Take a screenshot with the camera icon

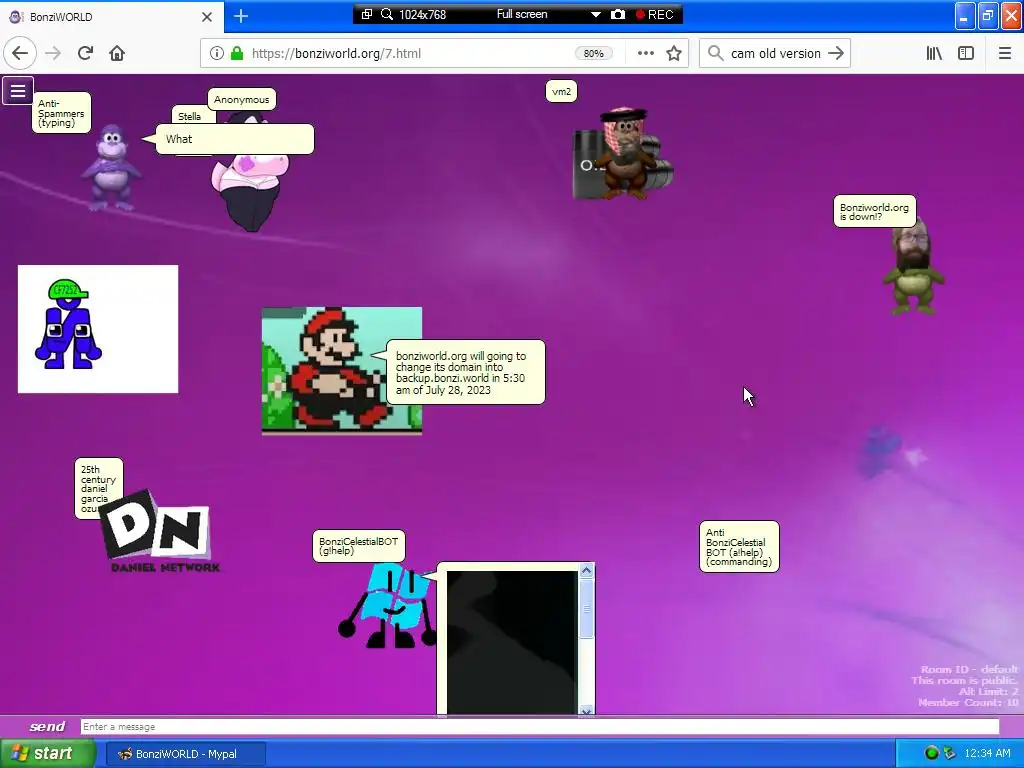pyautogui.click(x=618, y=14)
